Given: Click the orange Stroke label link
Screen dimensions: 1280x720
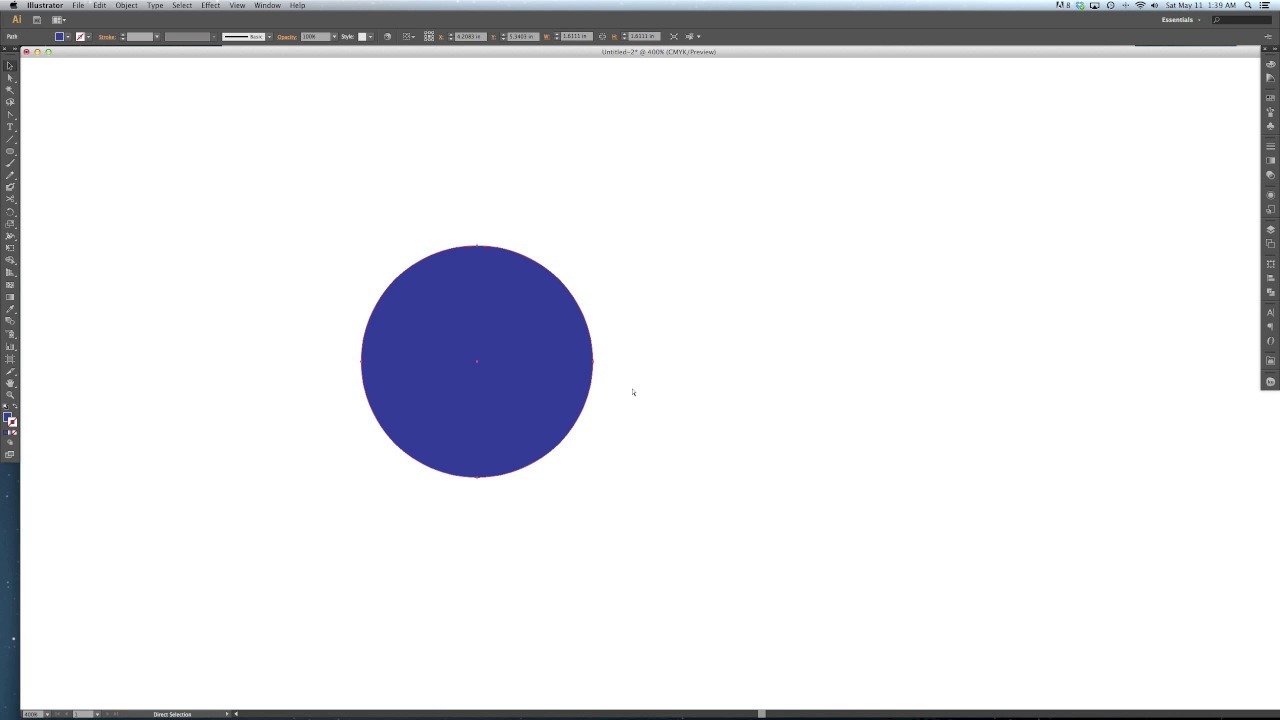Looking at the screenshot, I should click(107, 37).
